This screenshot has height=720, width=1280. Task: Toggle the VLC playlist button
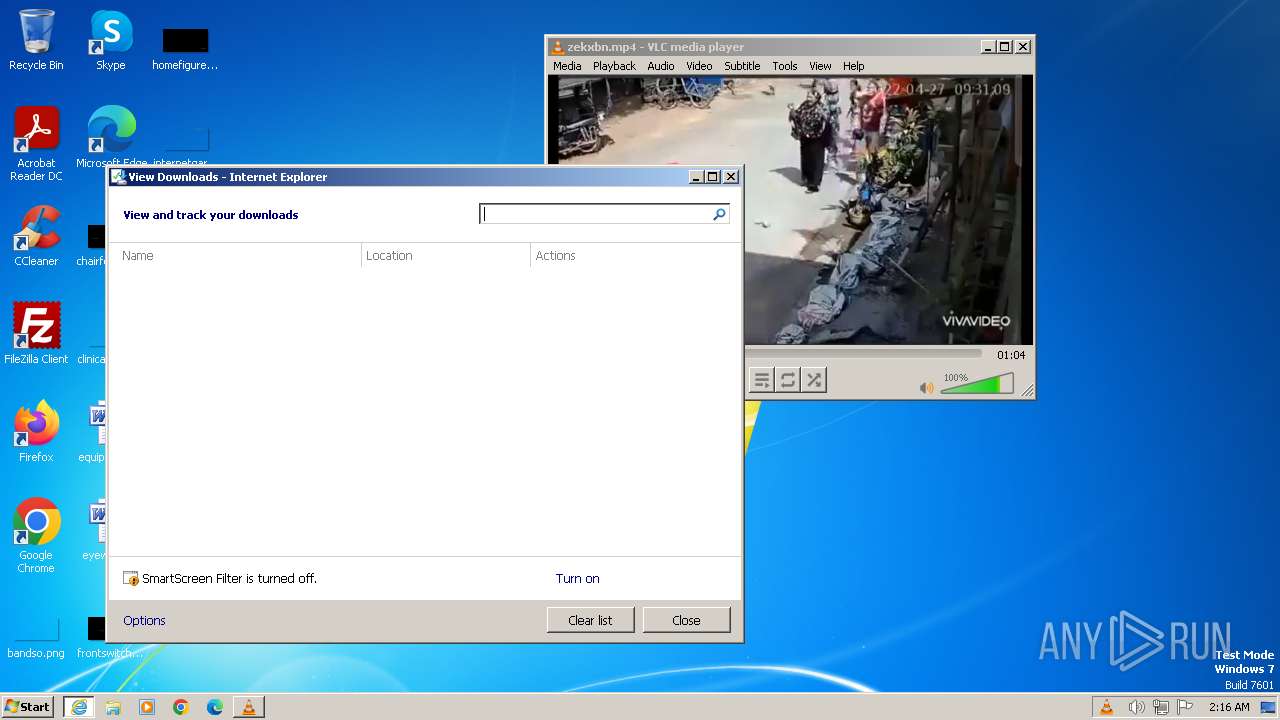[762, 380]
